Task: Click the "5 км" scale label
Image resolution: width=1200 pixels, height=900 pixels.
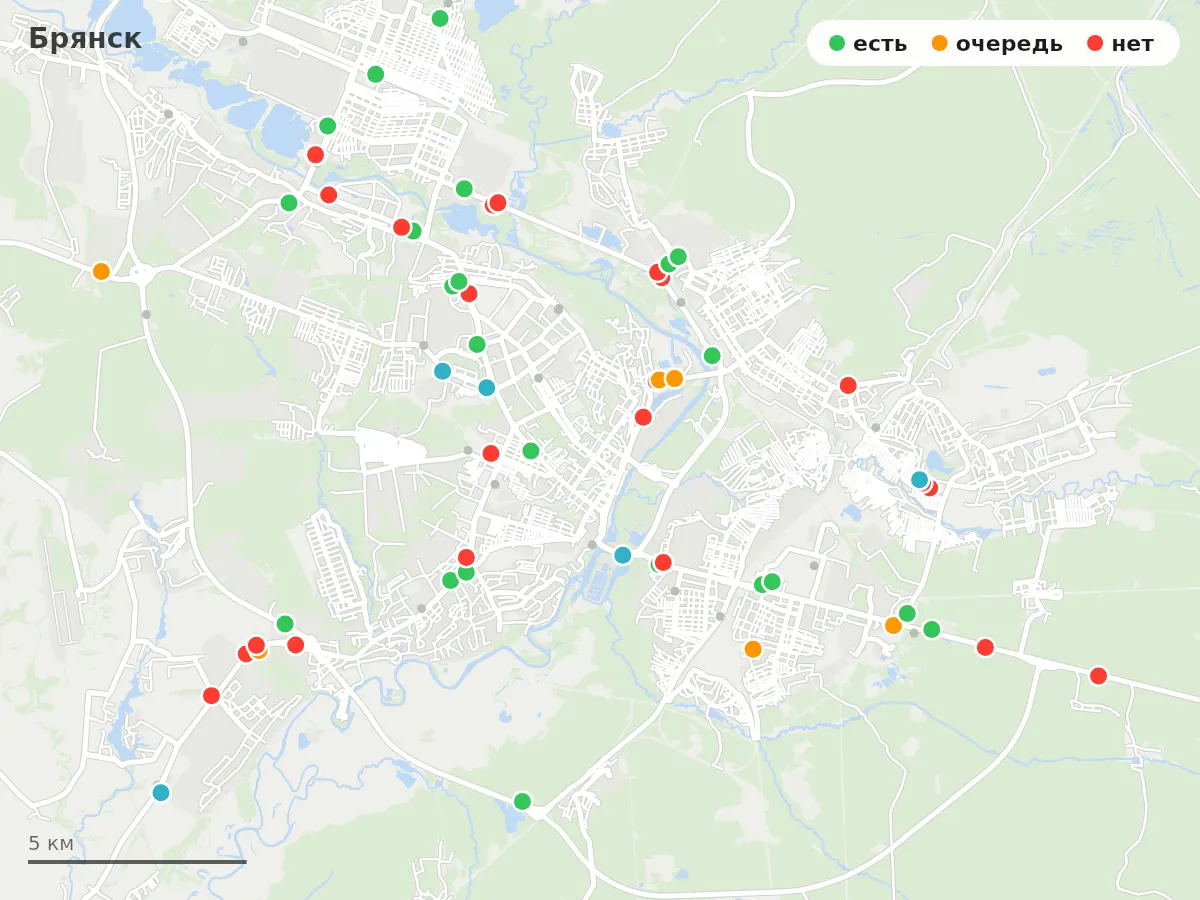Action: (x=51, y=843)
